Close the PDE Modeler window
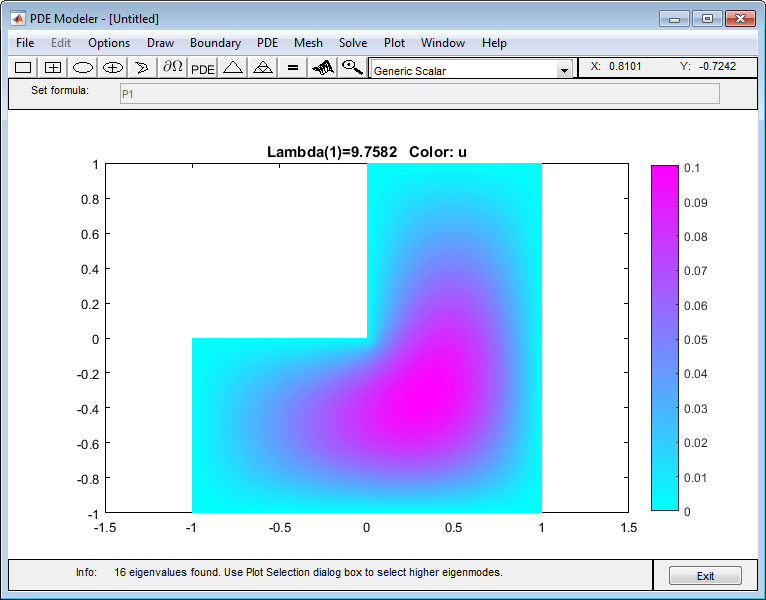The image size is (766, 600). 740,19
